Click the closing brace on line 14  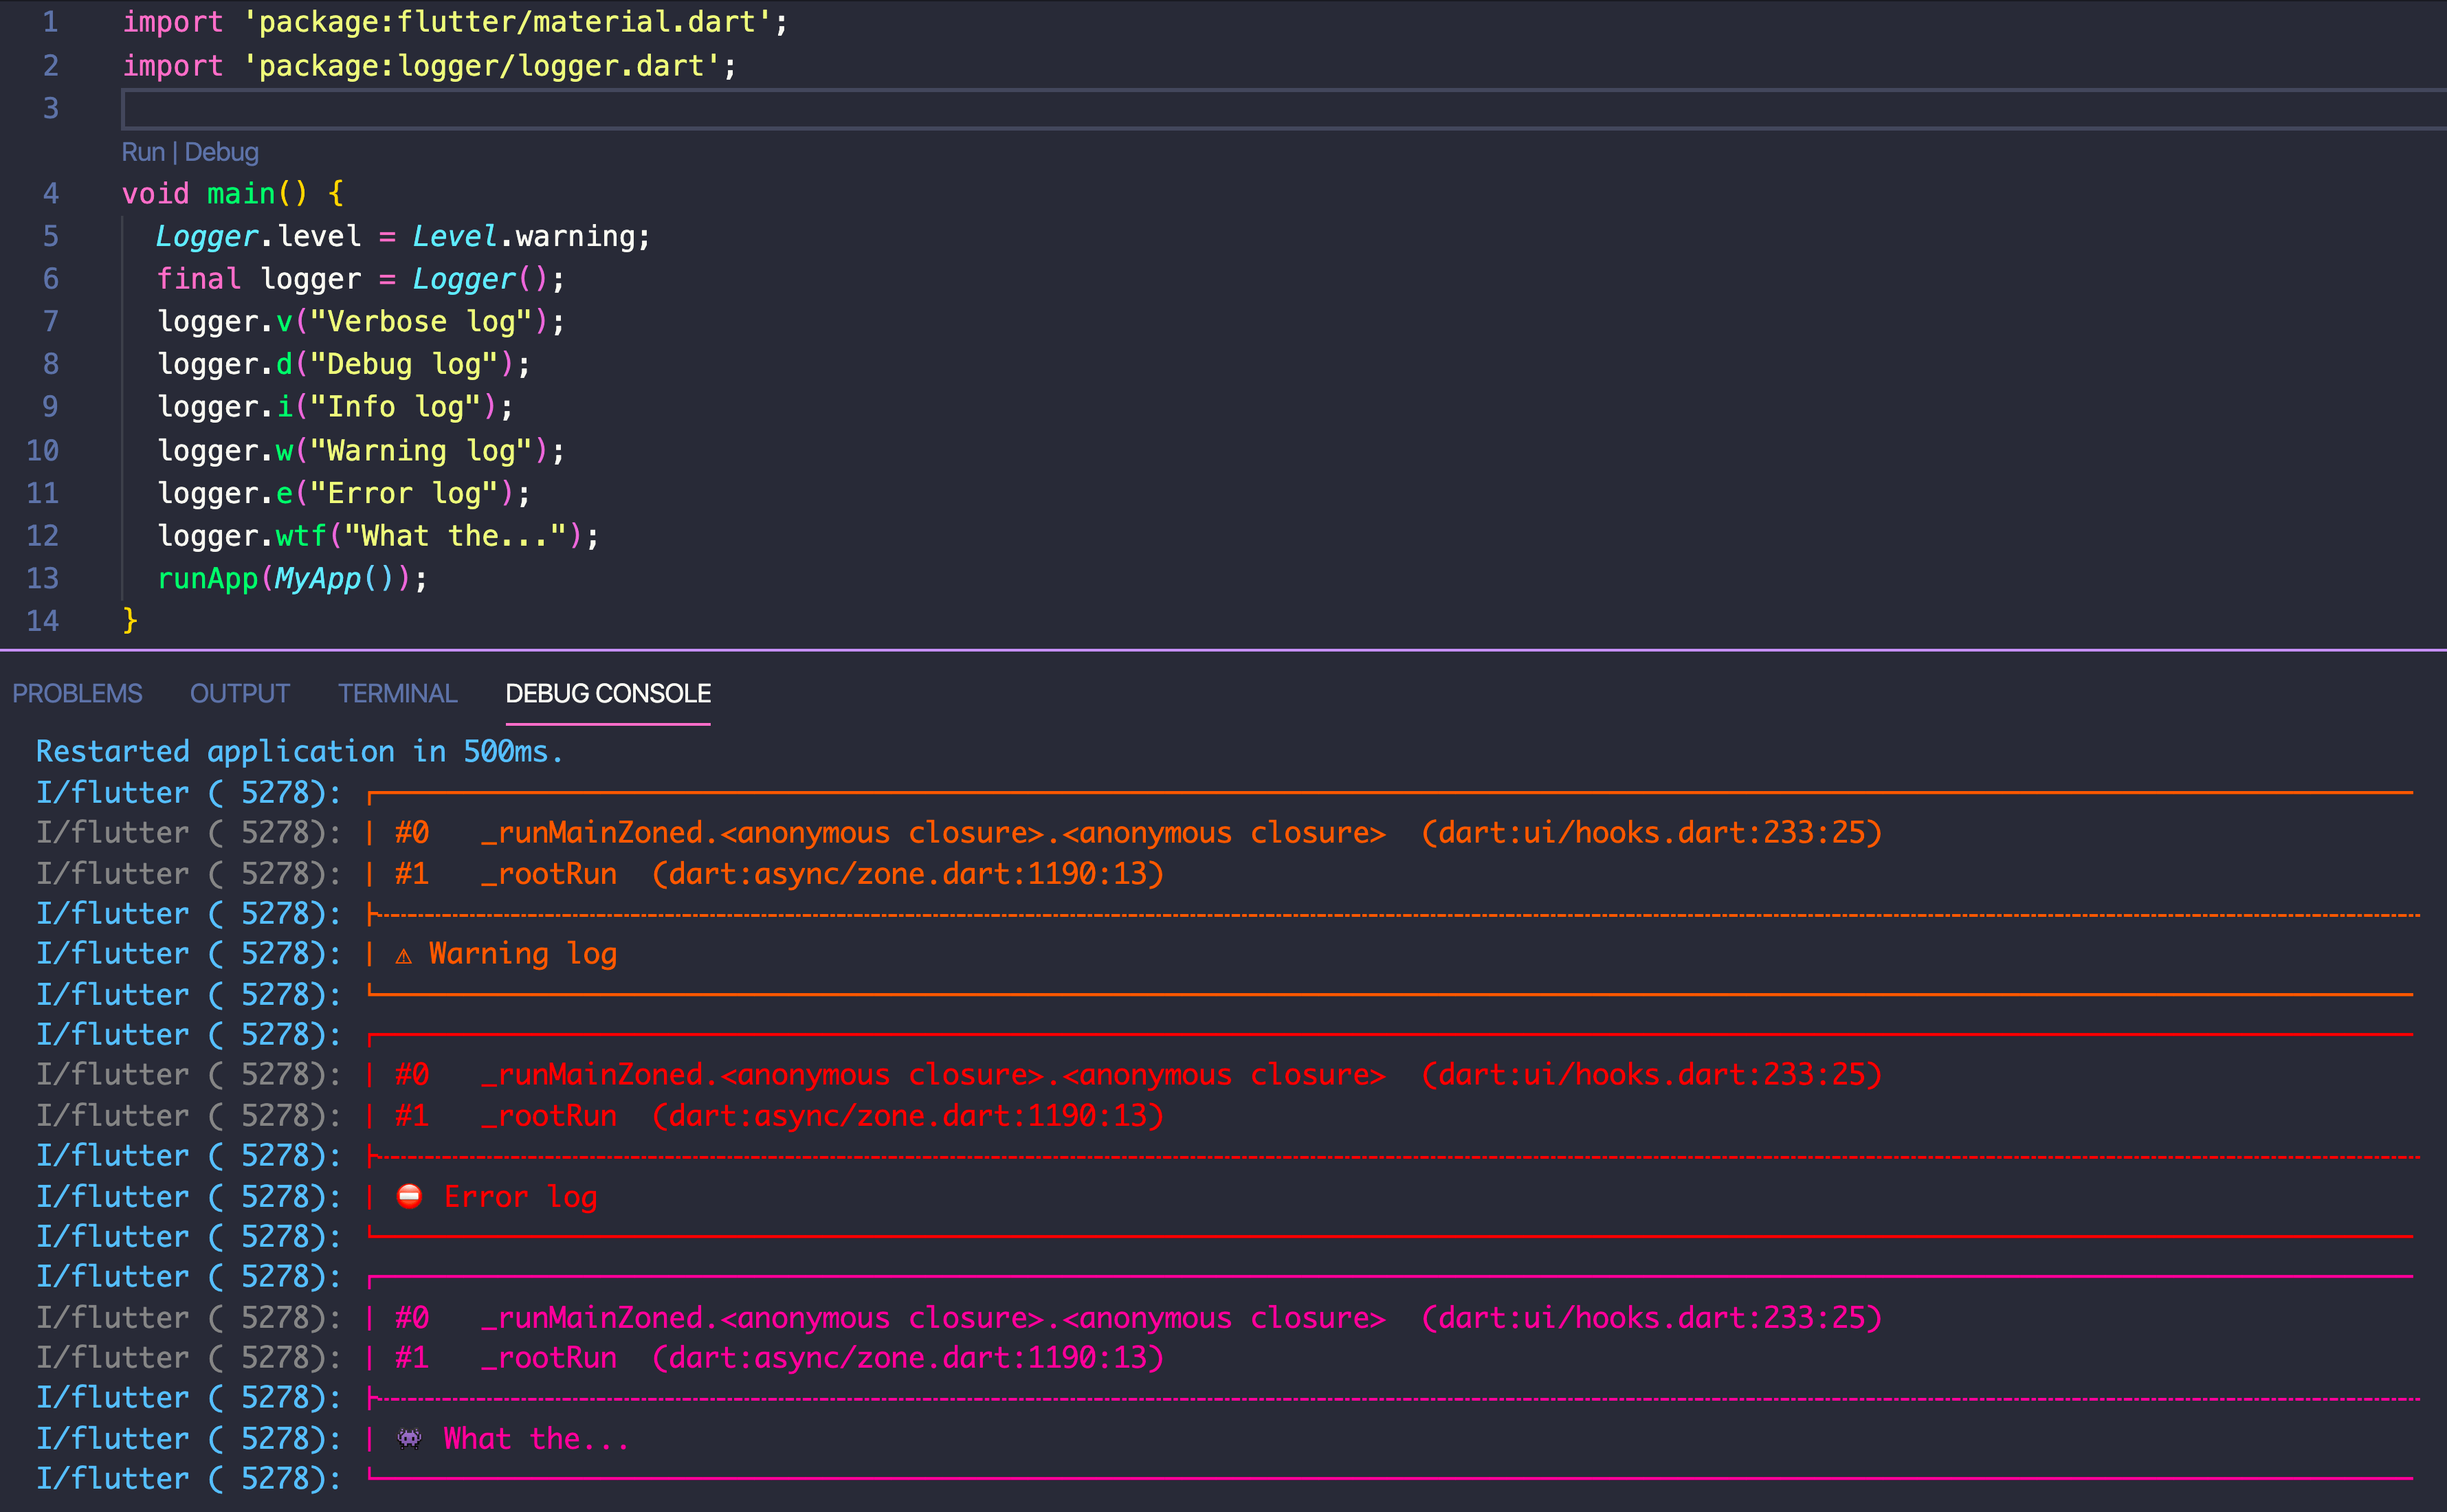pyautogui.click(x=130, y=621)
